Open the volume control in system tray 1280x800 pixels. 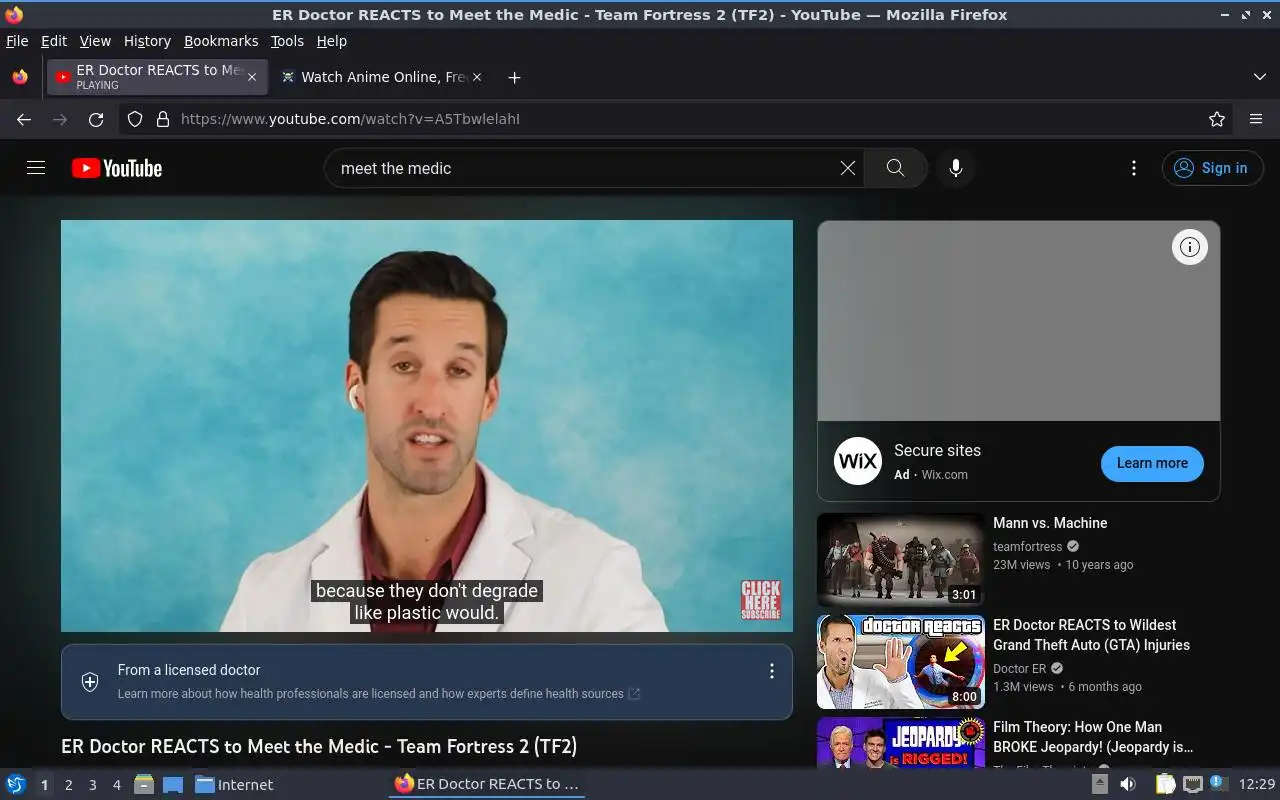(1128, 784)
